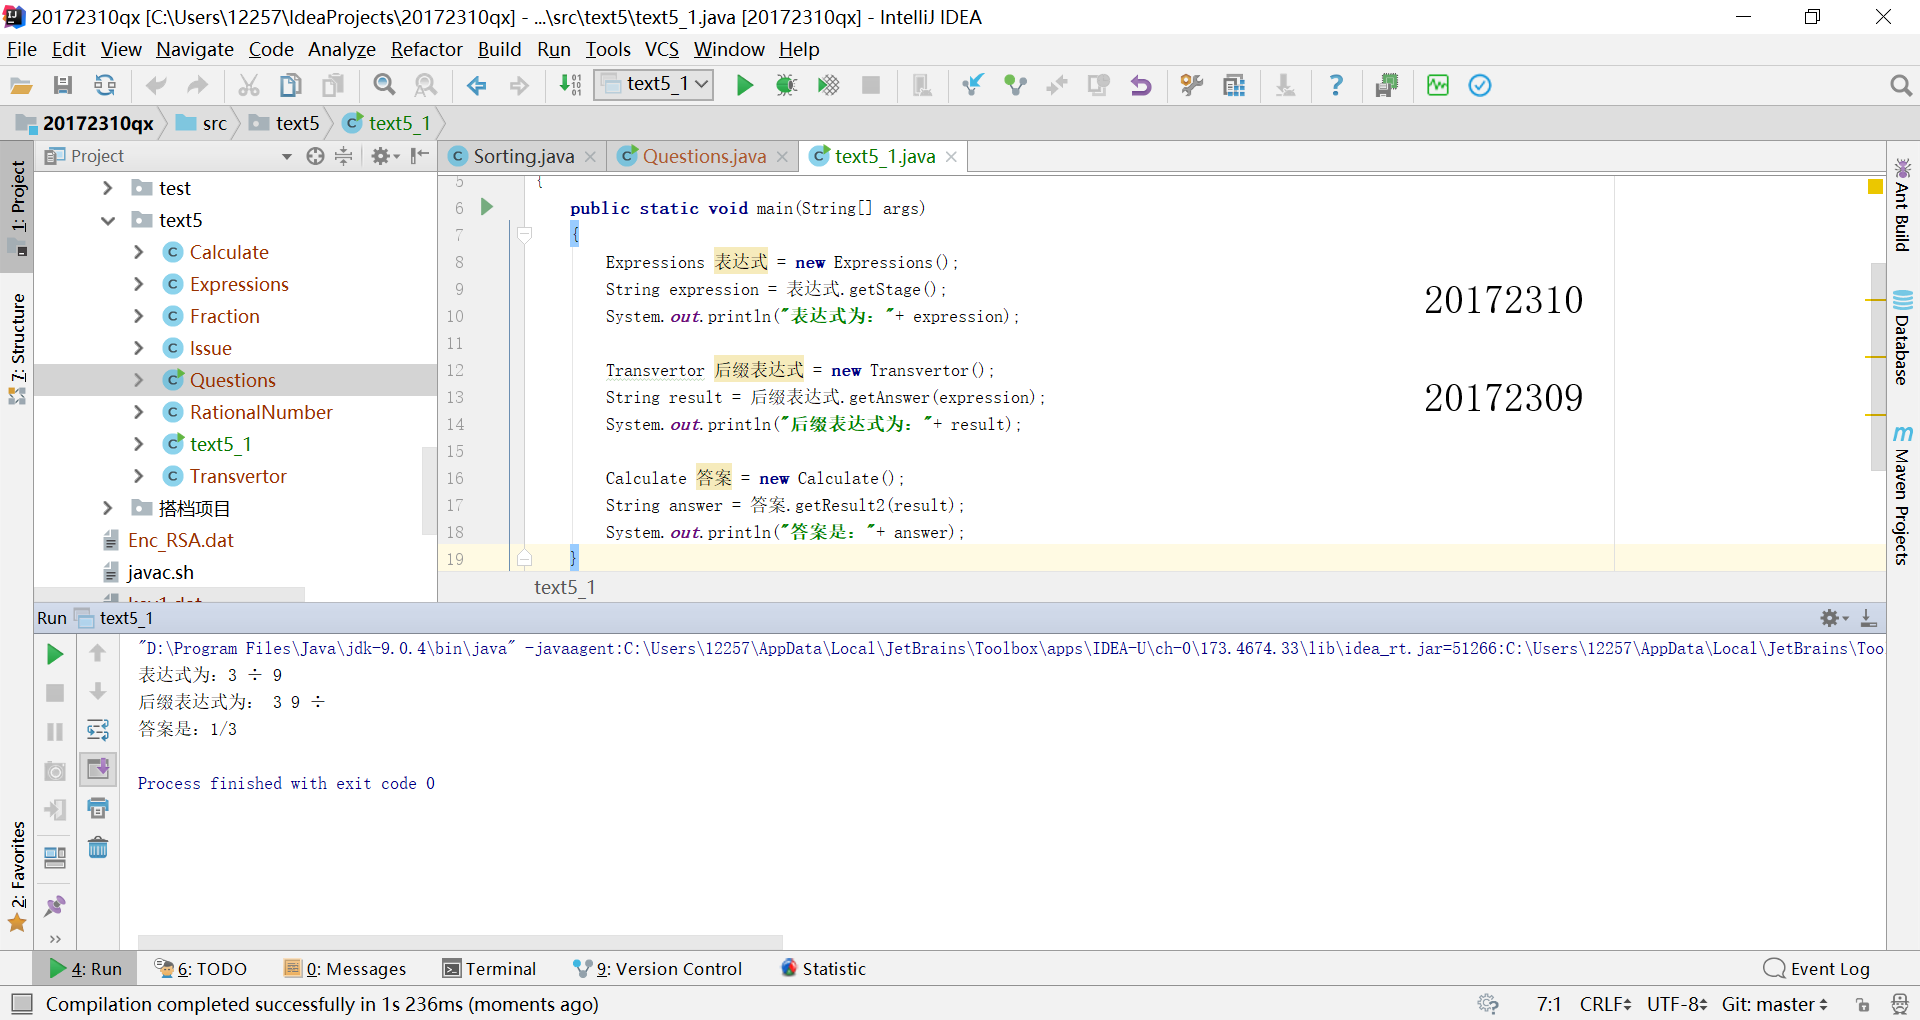The height and width of the screenshot is (1020, 1920).
Task: Click the VCS commit icon
Action: [1015, 86]
